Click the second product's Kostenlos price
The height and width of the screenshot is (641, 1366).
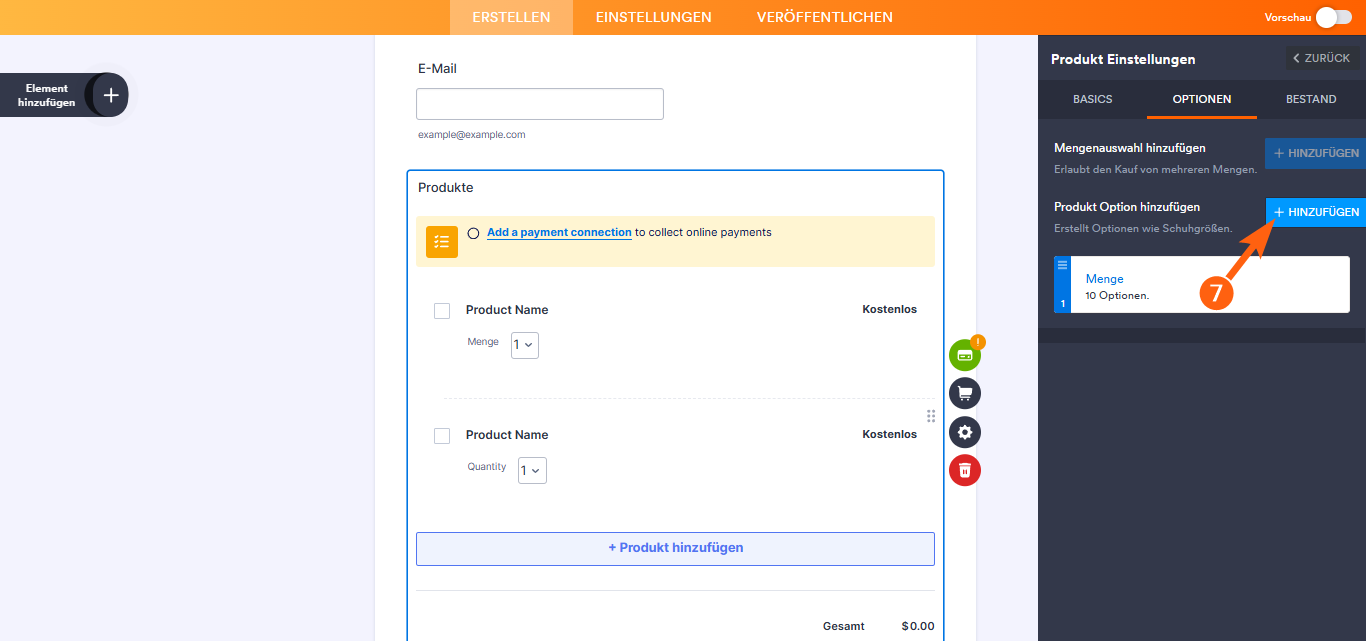pyautogui.click(x=889, y=434)
